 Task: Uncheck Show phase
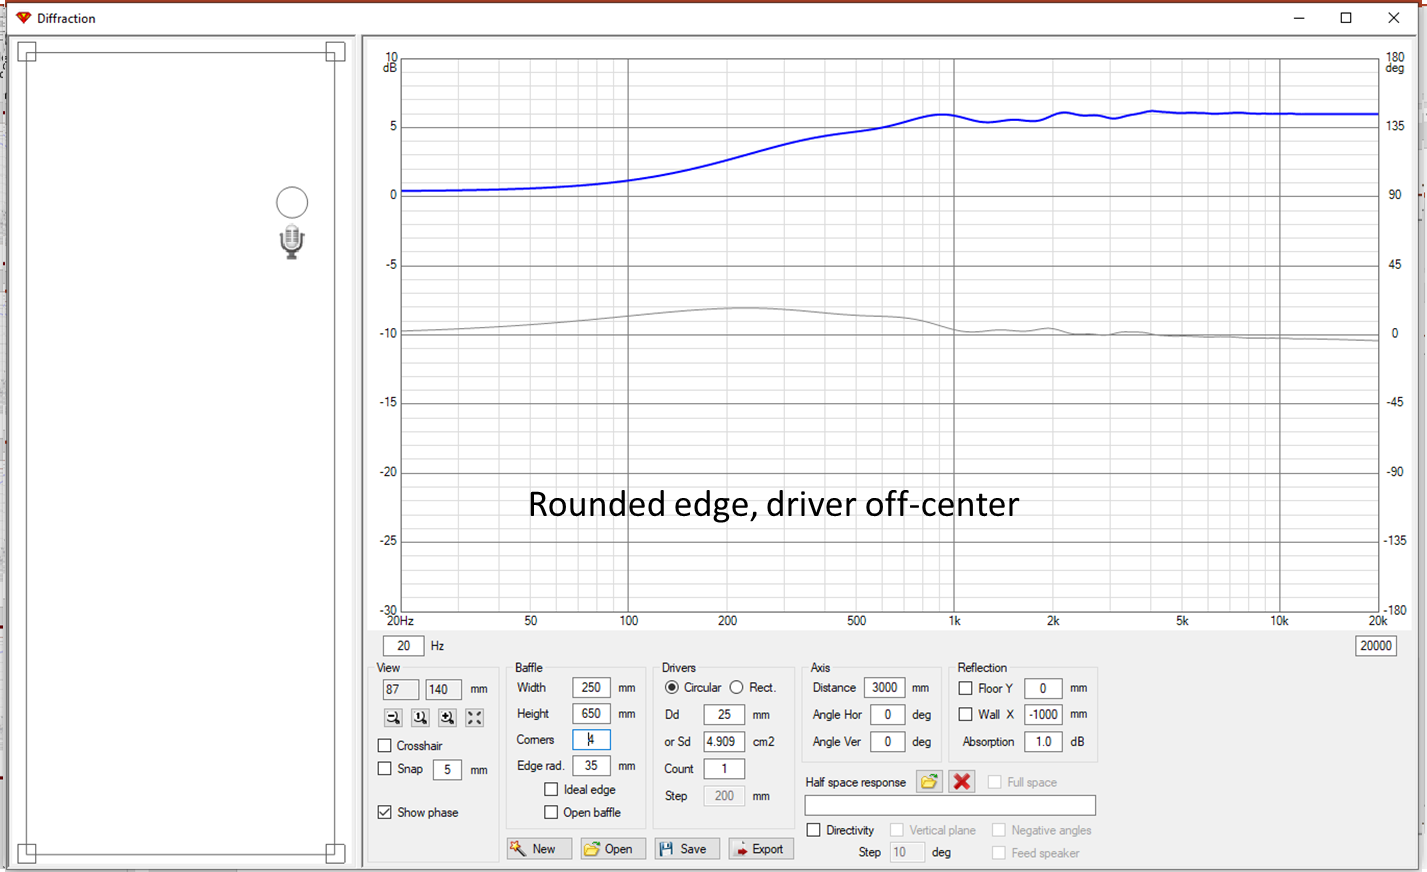tap(384, 812)
